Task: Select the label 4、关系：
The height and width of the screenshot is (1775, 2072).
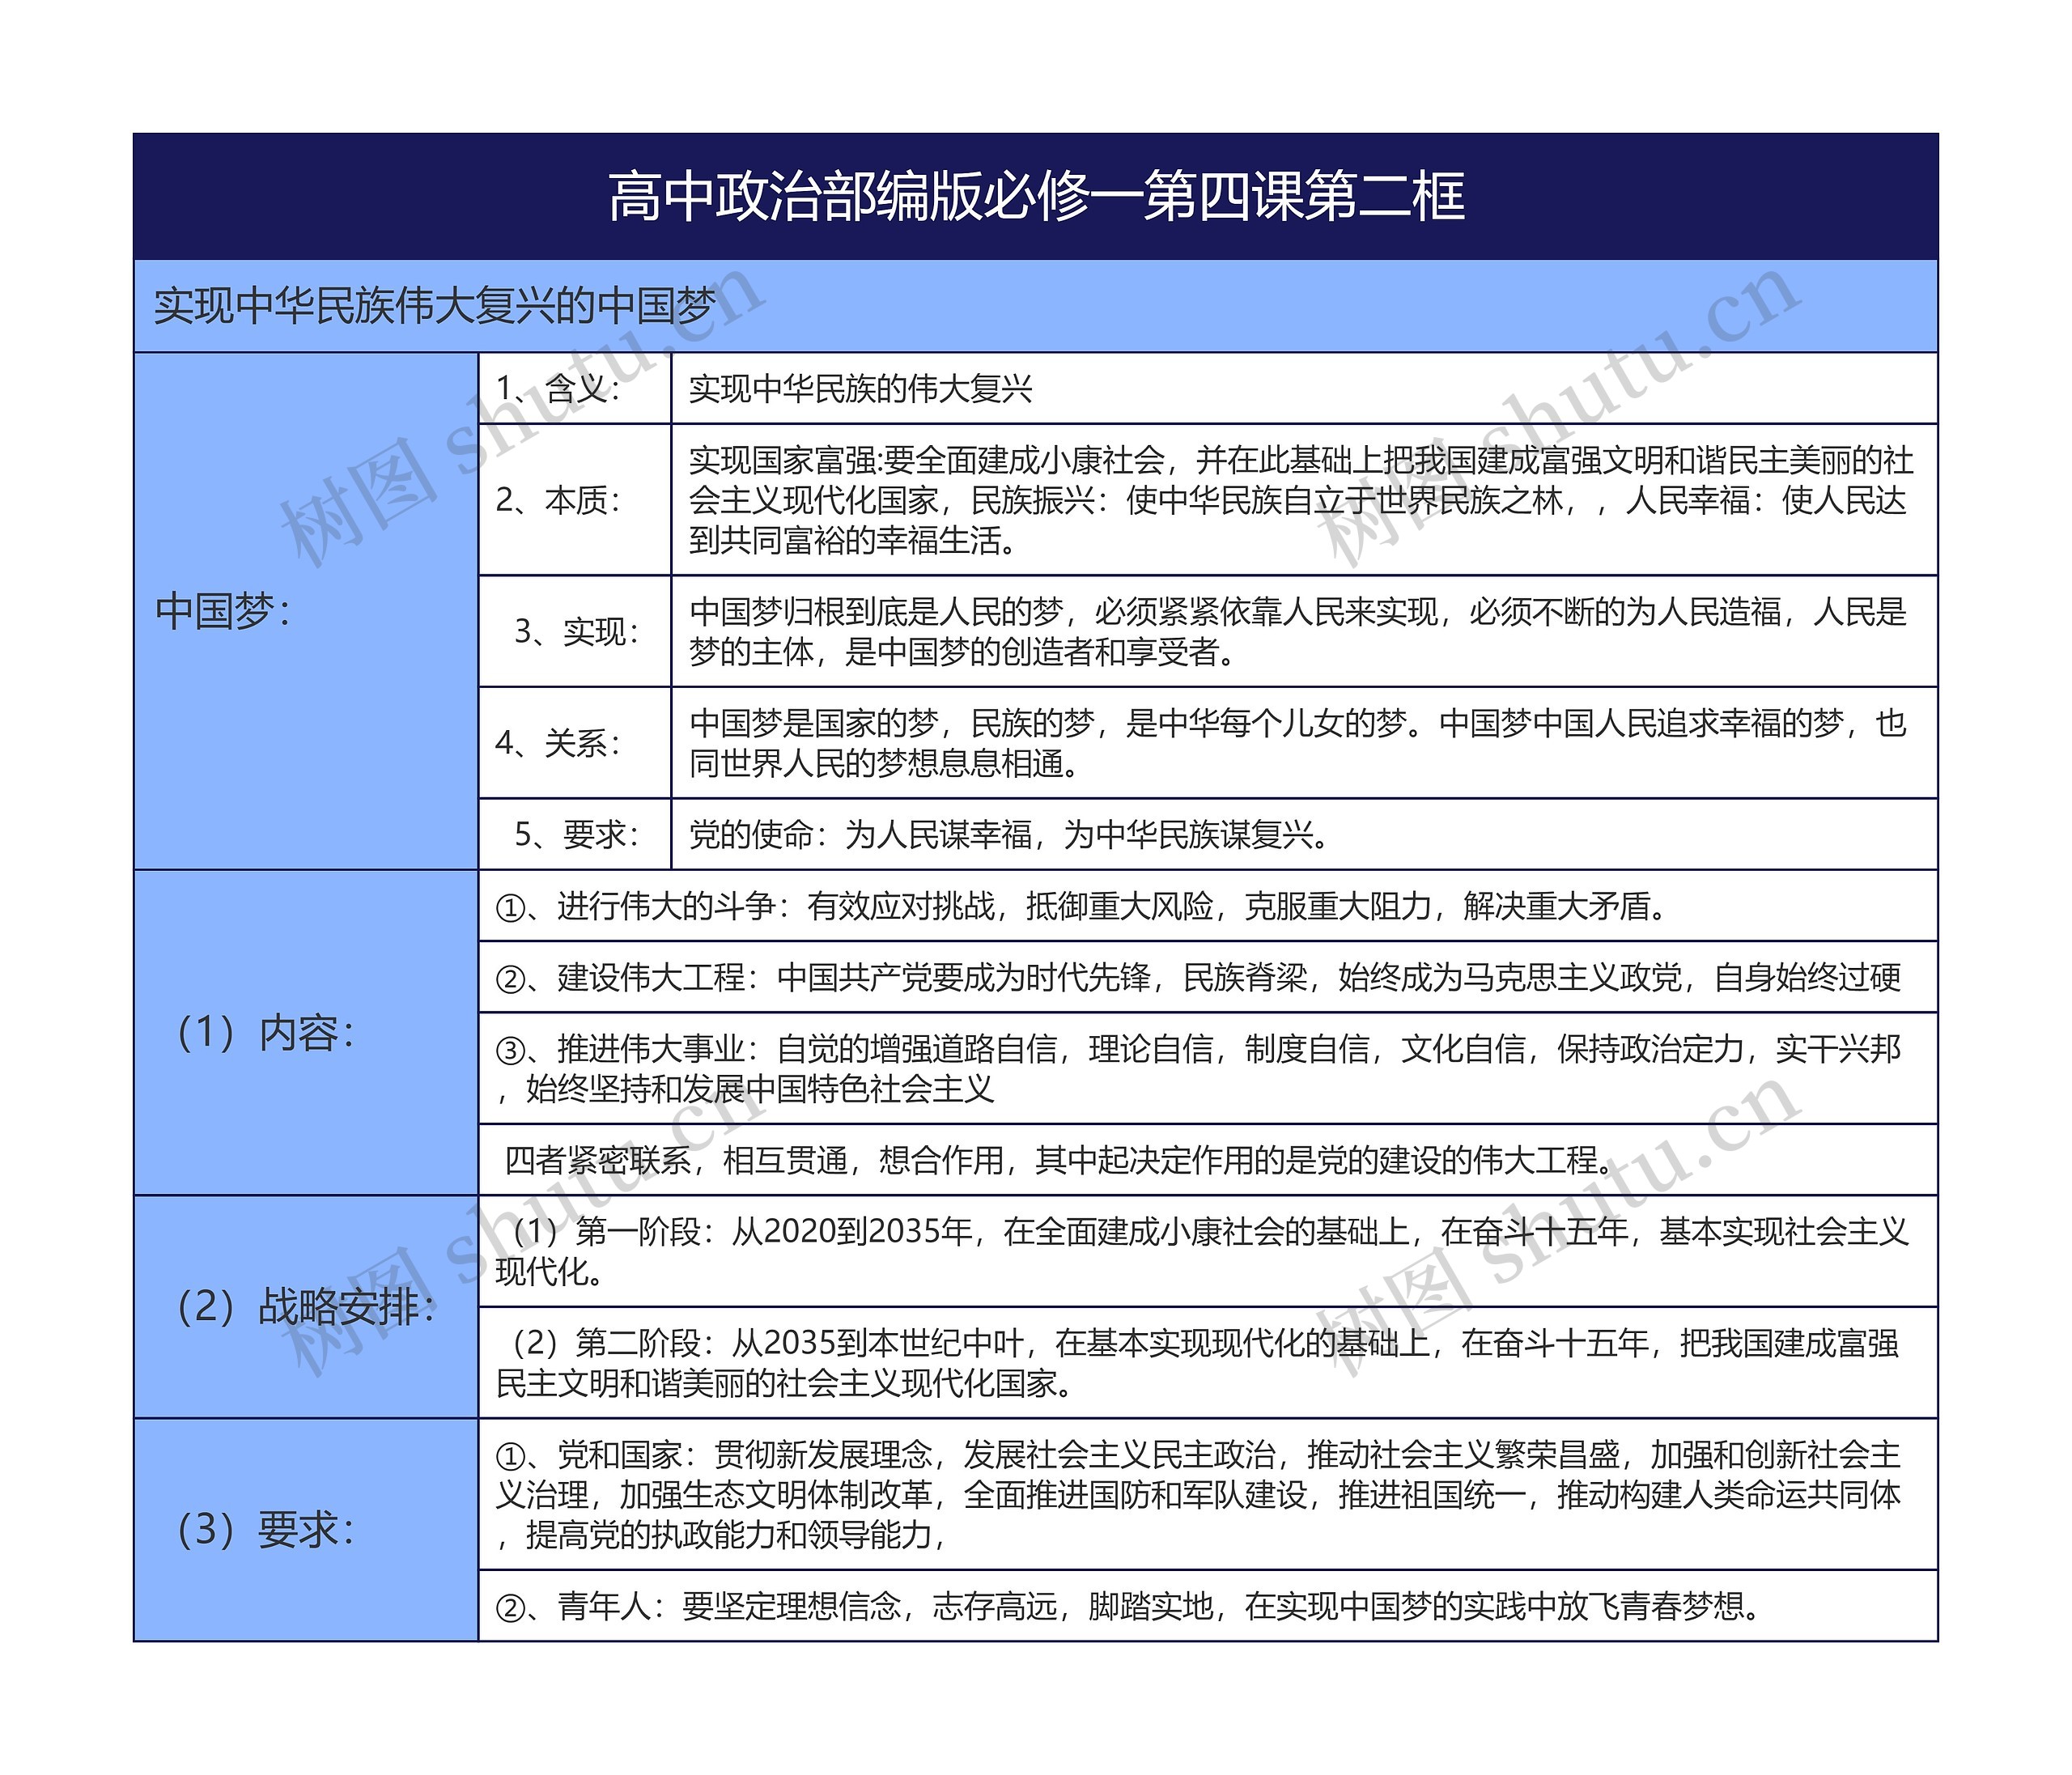Action: pyautogui.click(x=559, y=742)
